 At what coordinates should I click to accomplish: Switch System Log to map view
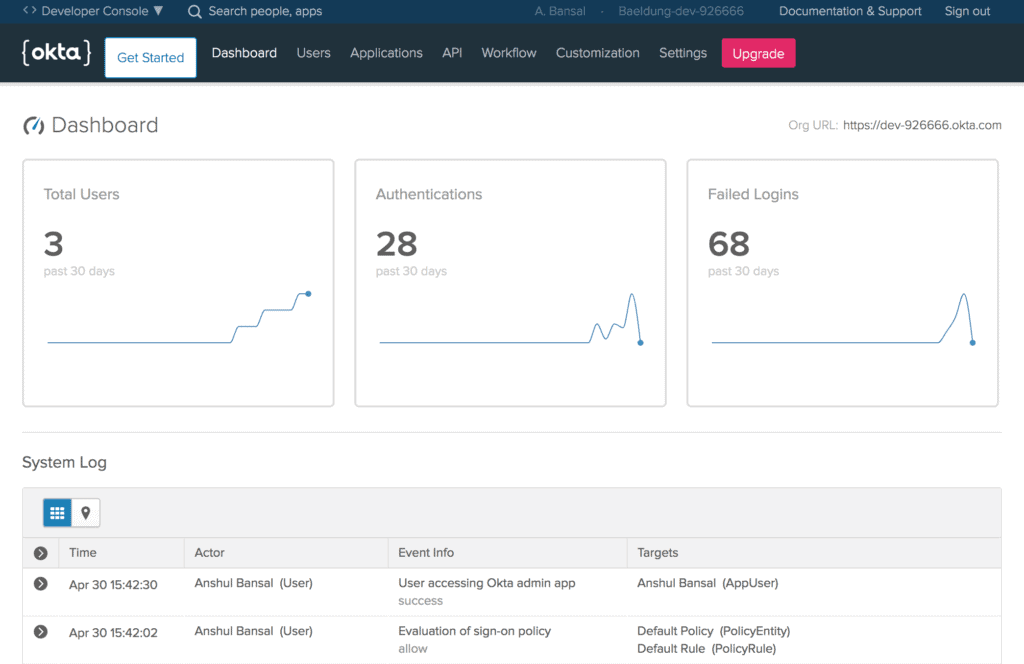pyautogui.click(x=86, y=513)
